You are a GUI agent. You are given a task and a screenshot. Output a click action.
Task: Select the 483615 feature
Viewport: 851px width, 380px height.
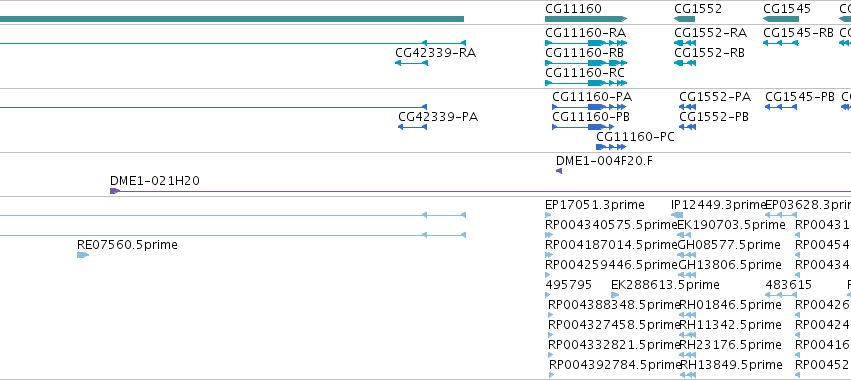pos(789,285)
